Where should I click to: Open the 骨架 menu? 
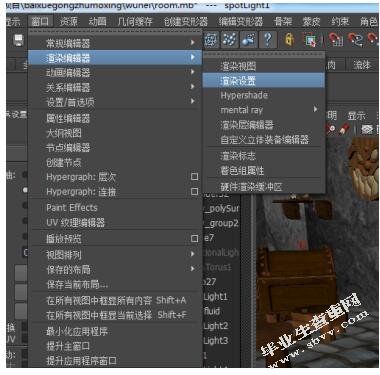click(283, 22)
